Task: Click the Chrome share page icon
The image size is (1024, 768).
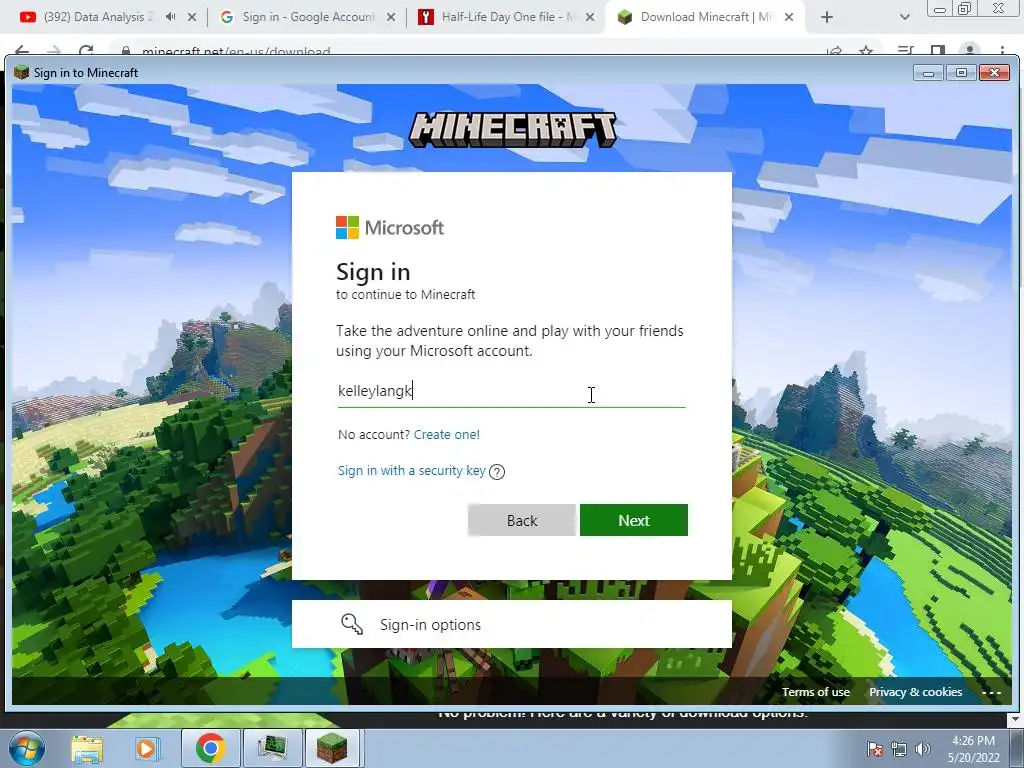Action: pos(834,51)
